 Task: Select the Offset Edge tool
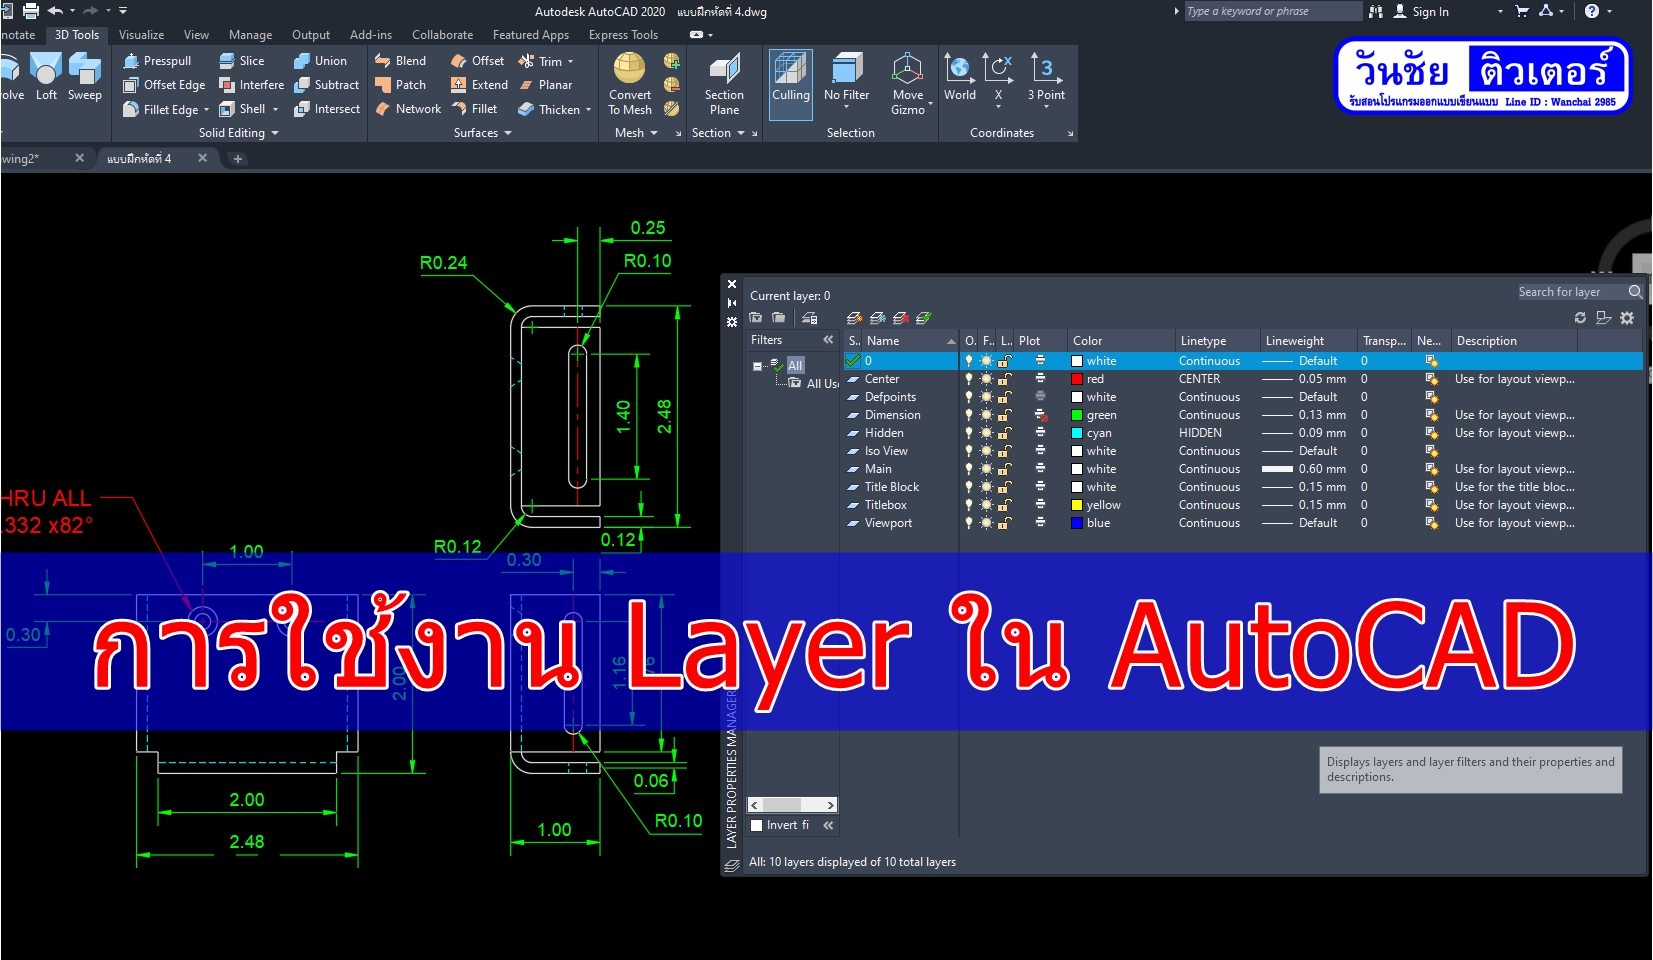tap(164, 85)
